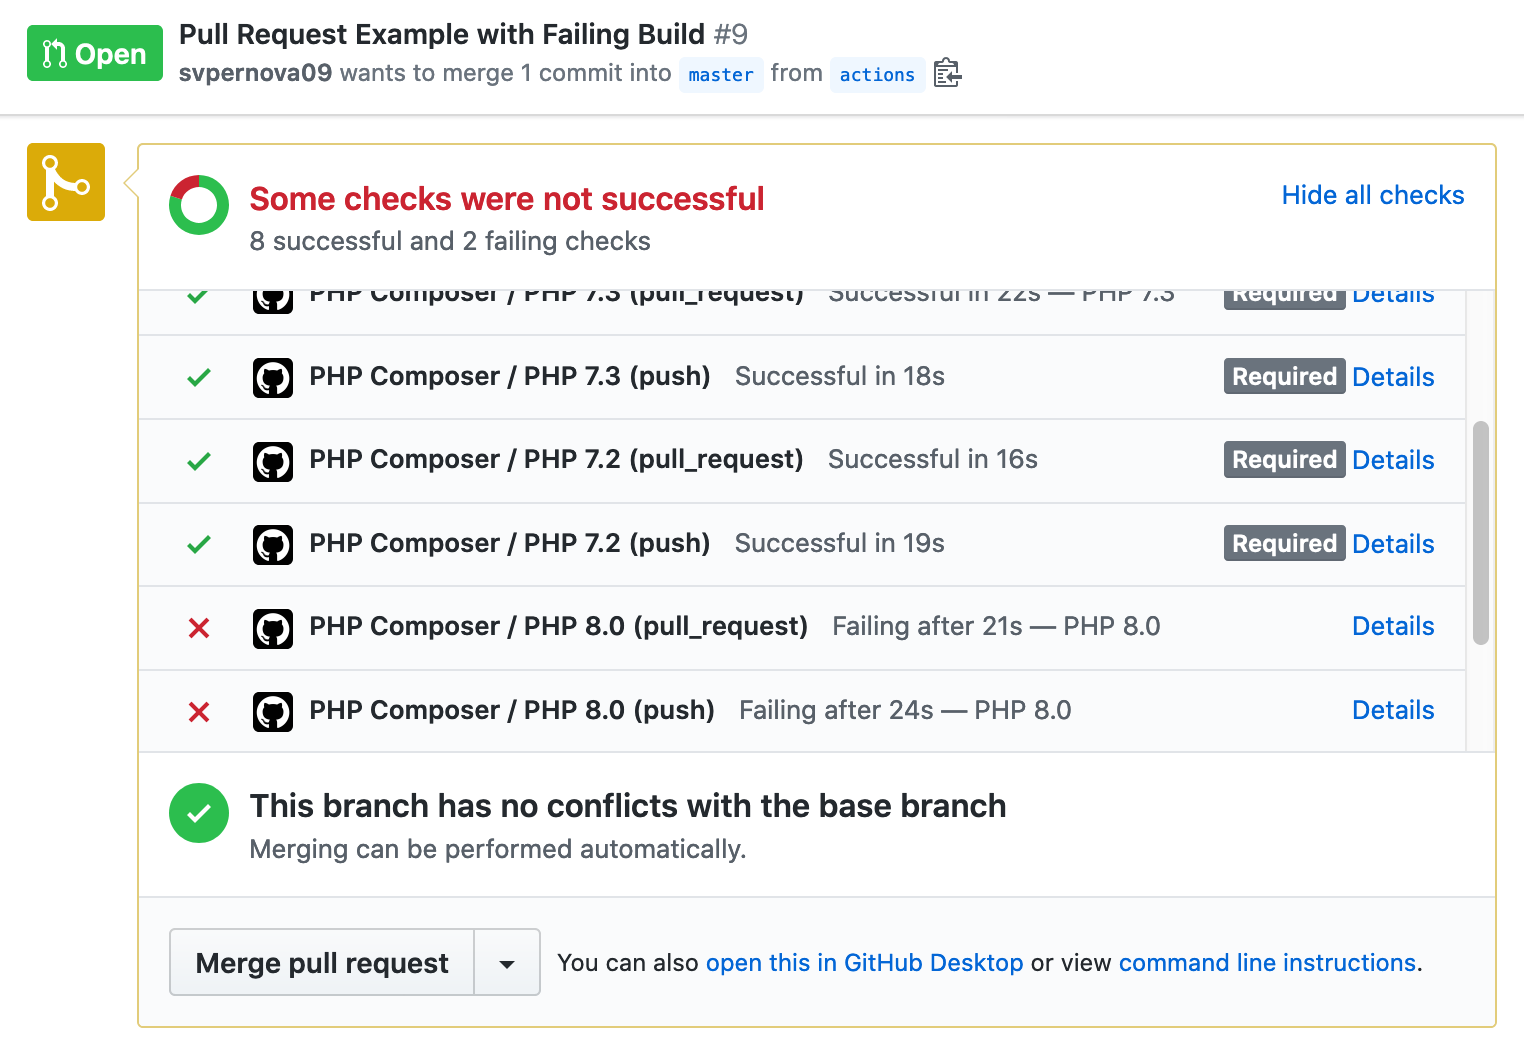This screenshot has width=1524, height=1052.
Task: Open Details for PHP 7.3 (push) check
Action: [1393, 377]
